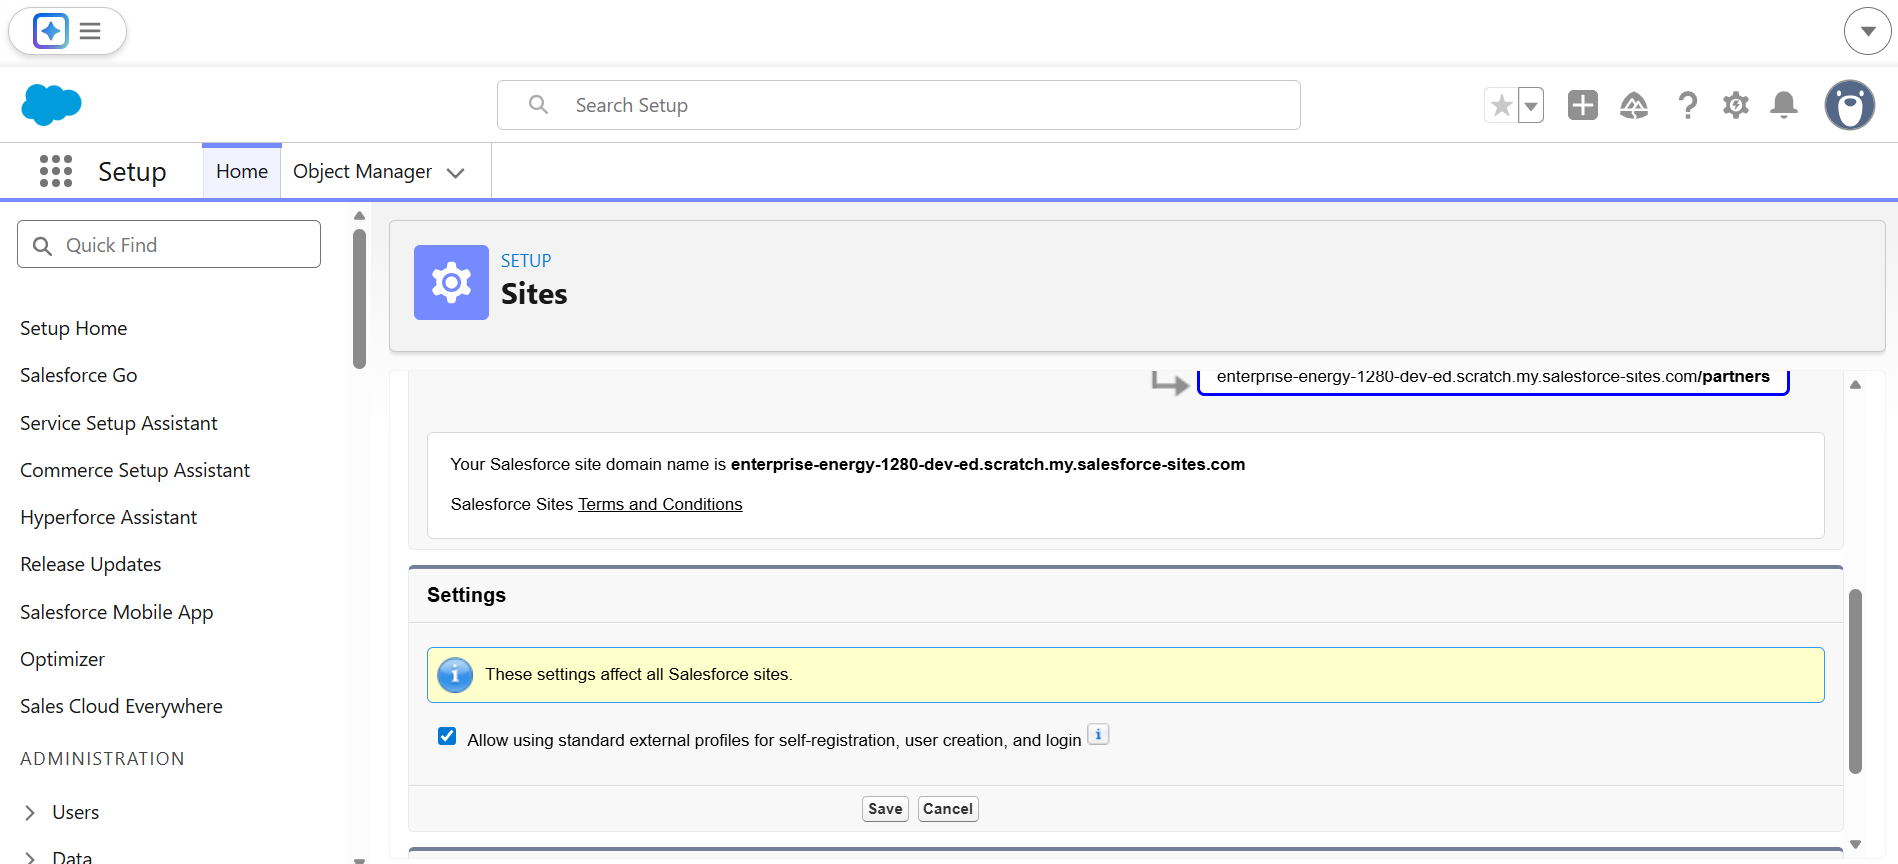The width and height of the screenshot is (1898, 864).
Task: Click the Sites page vertical scrollbar thumb
Action: (1856, 681)
